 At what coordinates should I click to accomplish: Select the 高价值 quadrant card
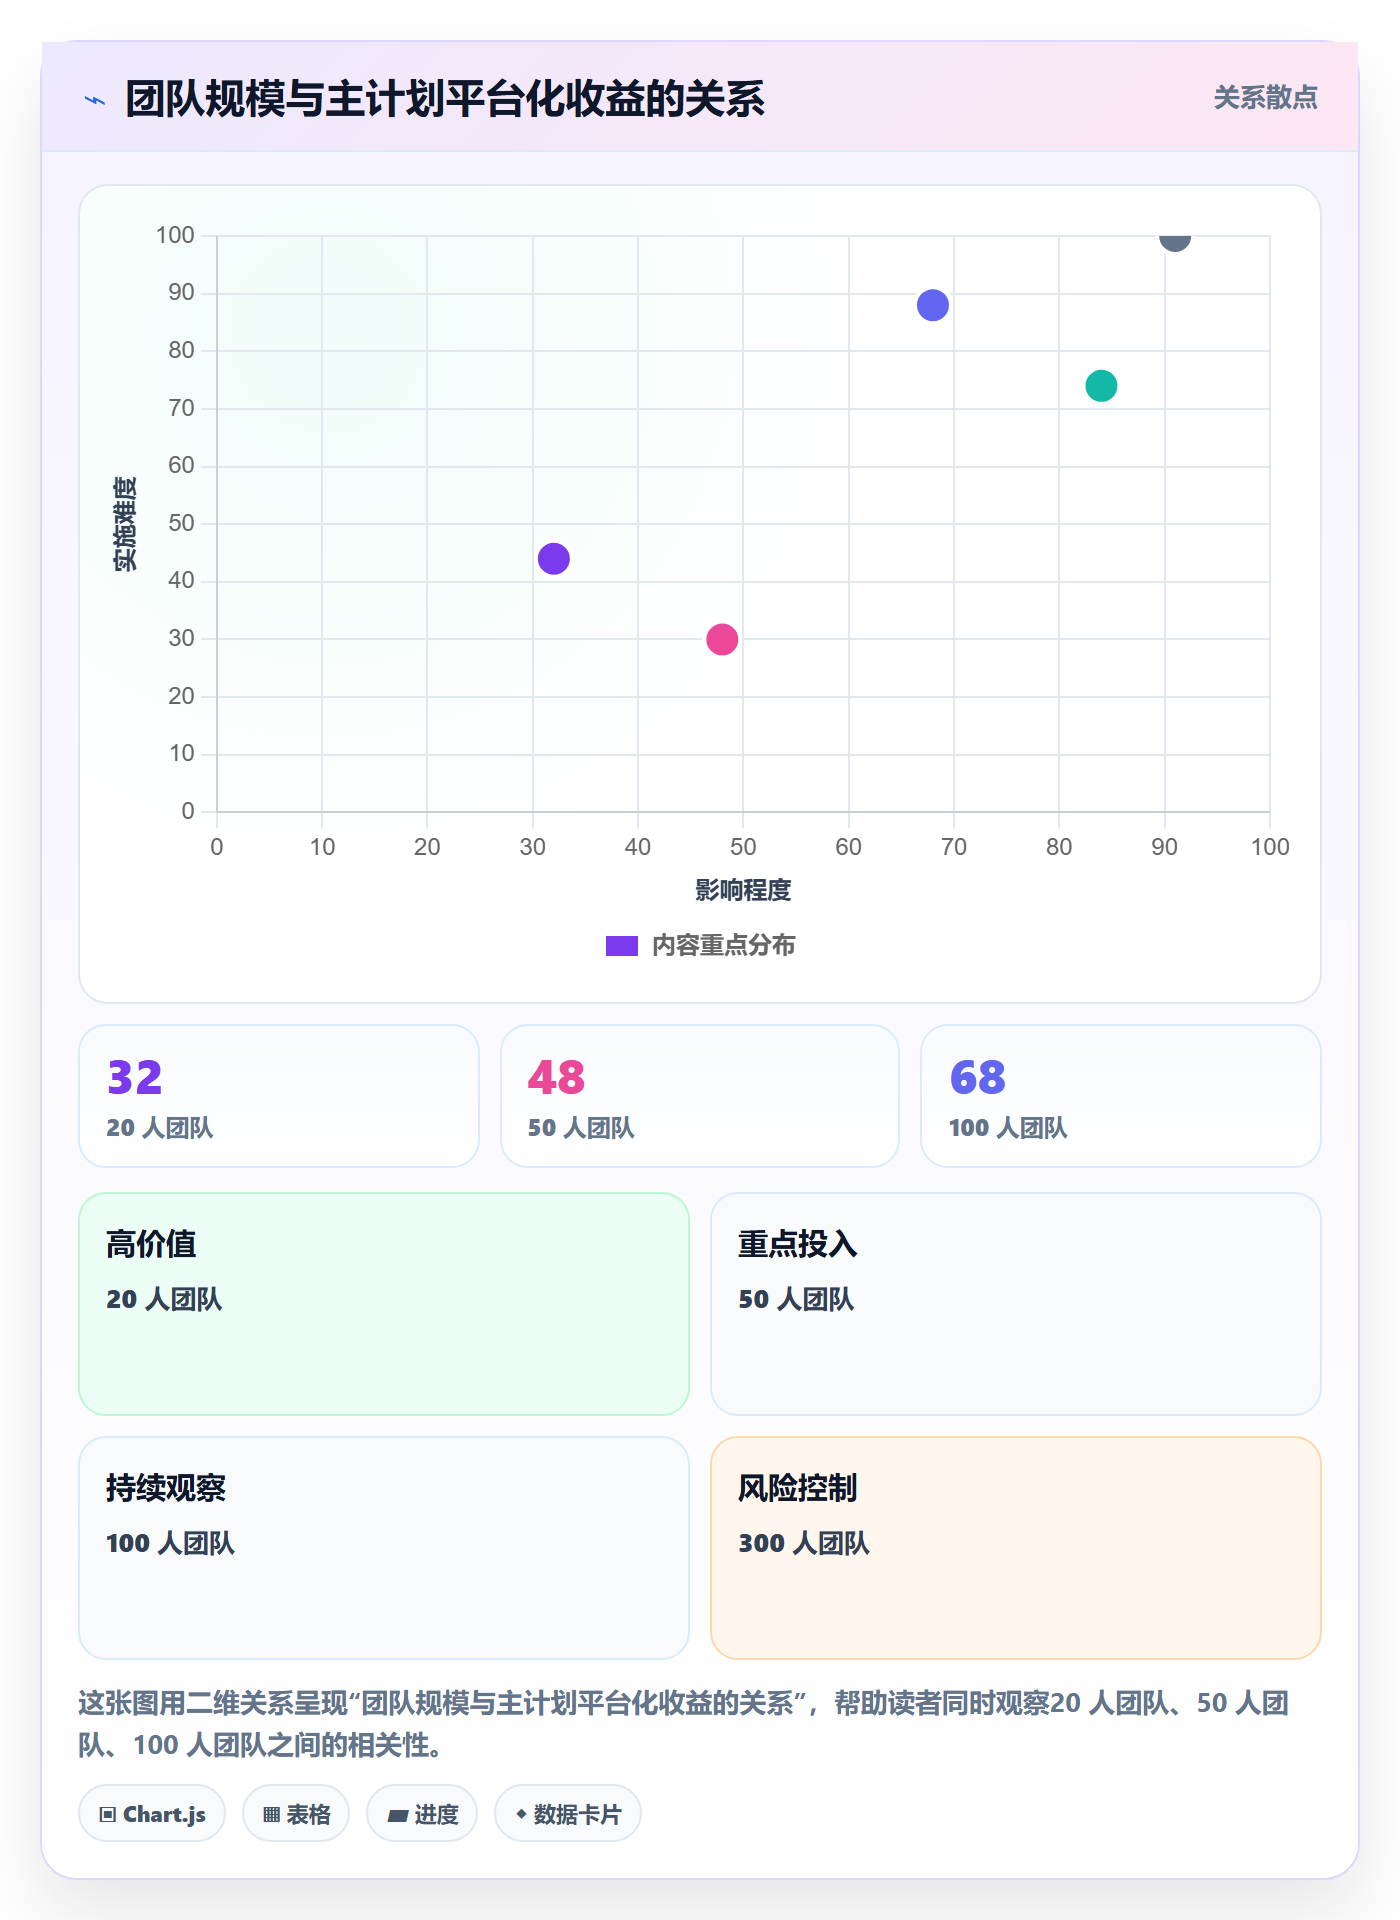coord(384,1304)
